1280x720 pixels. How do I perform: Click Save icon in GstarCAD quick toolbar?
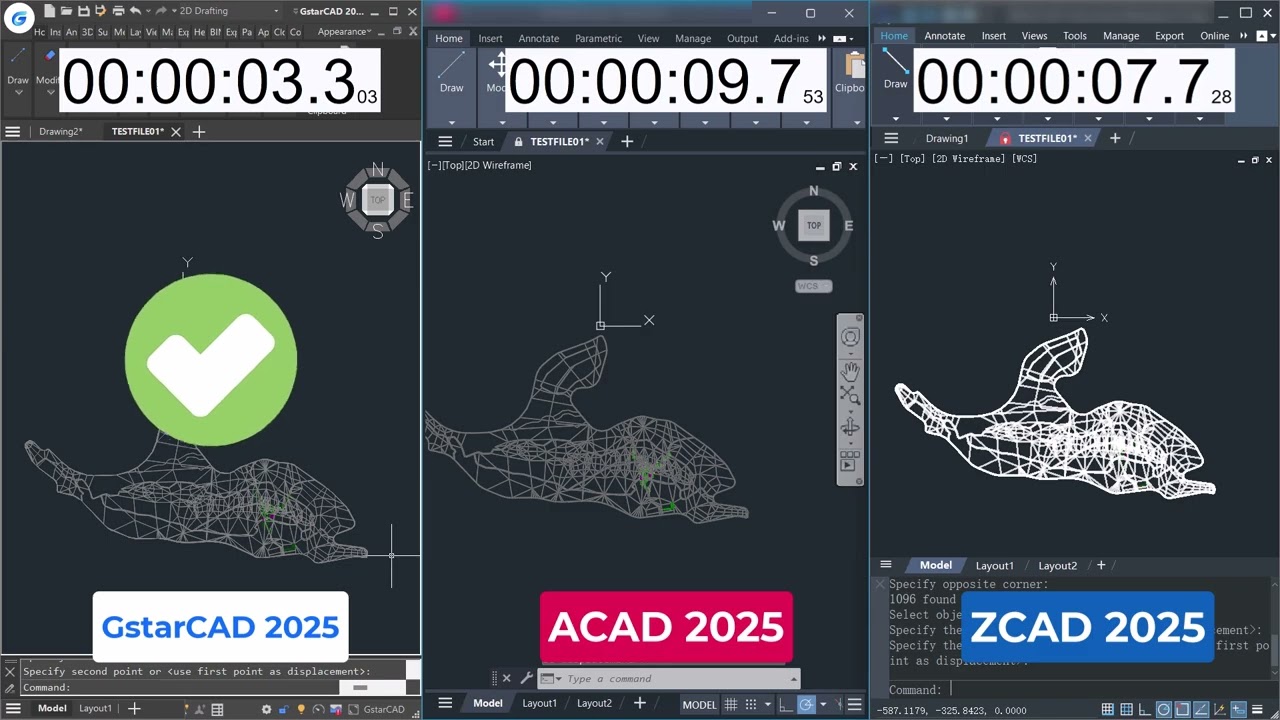pyautogui.click(x=84, y=11)
